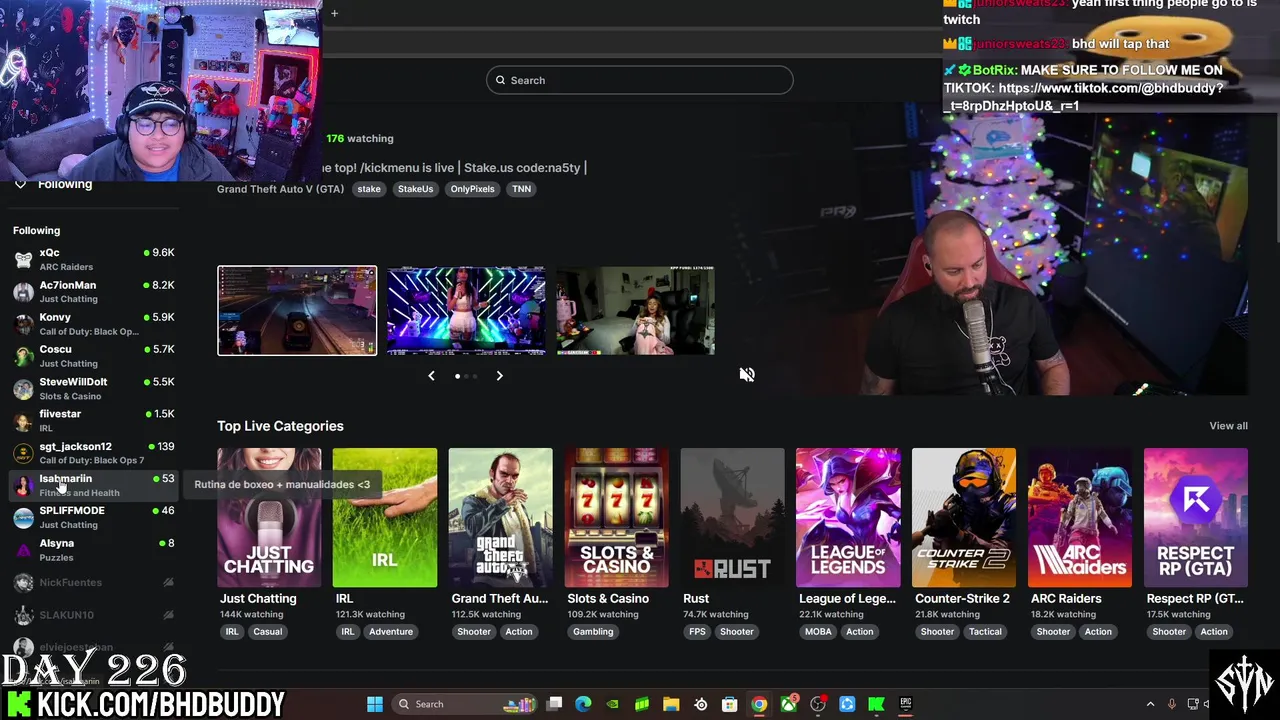This screenshot has width=1280, height=720.
Task: Open offline channel SLAKUN10
Action: (94, 614)
